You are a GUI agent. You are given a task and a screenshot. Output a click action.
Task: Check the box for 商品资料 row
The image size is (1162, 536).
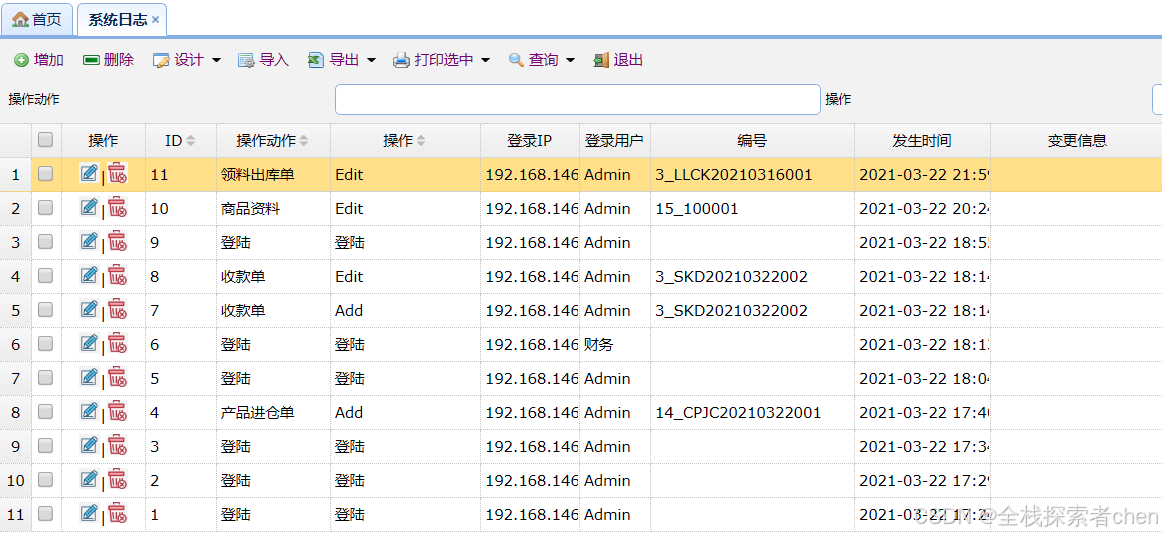45,208
